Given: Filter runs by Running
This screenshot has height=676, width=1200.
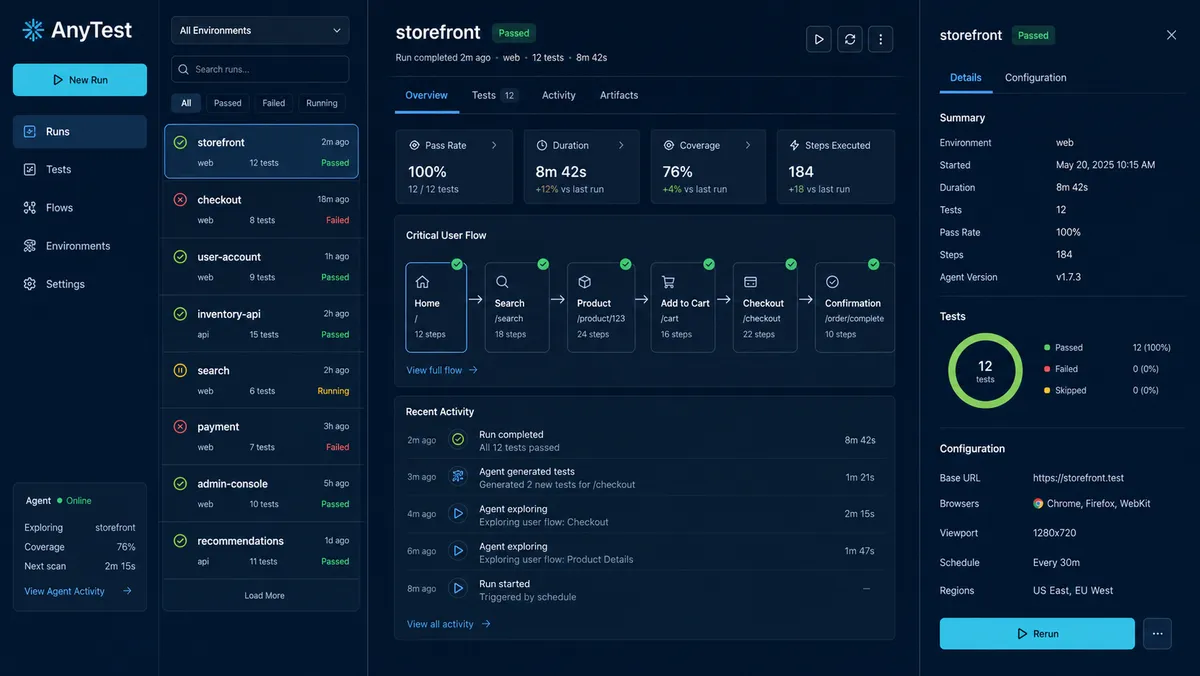Looking at the screenshot, I should click(x=322, y=103).
